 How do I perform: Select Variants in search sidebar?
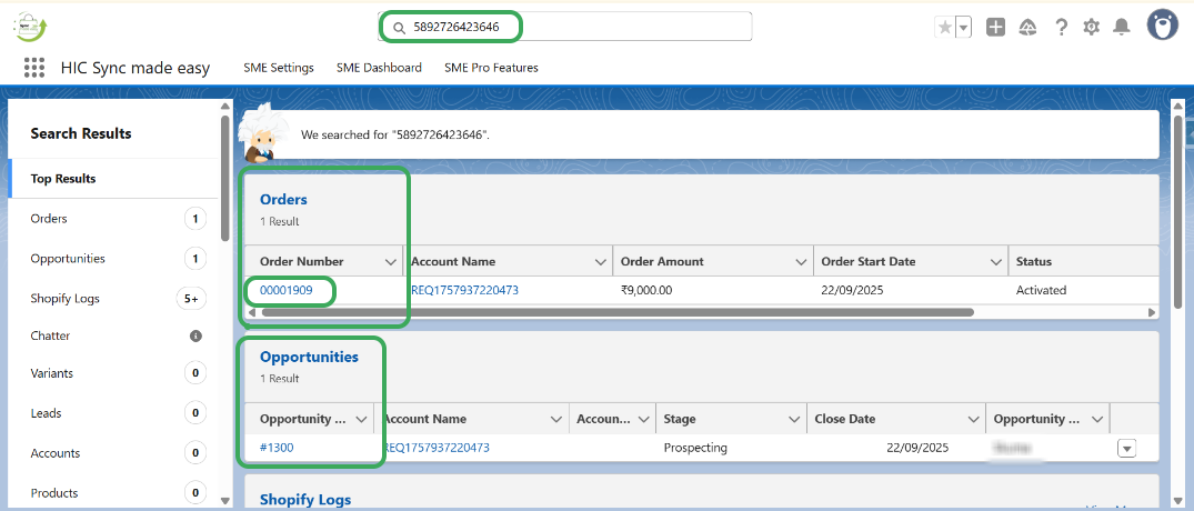[x=113, y=374]
